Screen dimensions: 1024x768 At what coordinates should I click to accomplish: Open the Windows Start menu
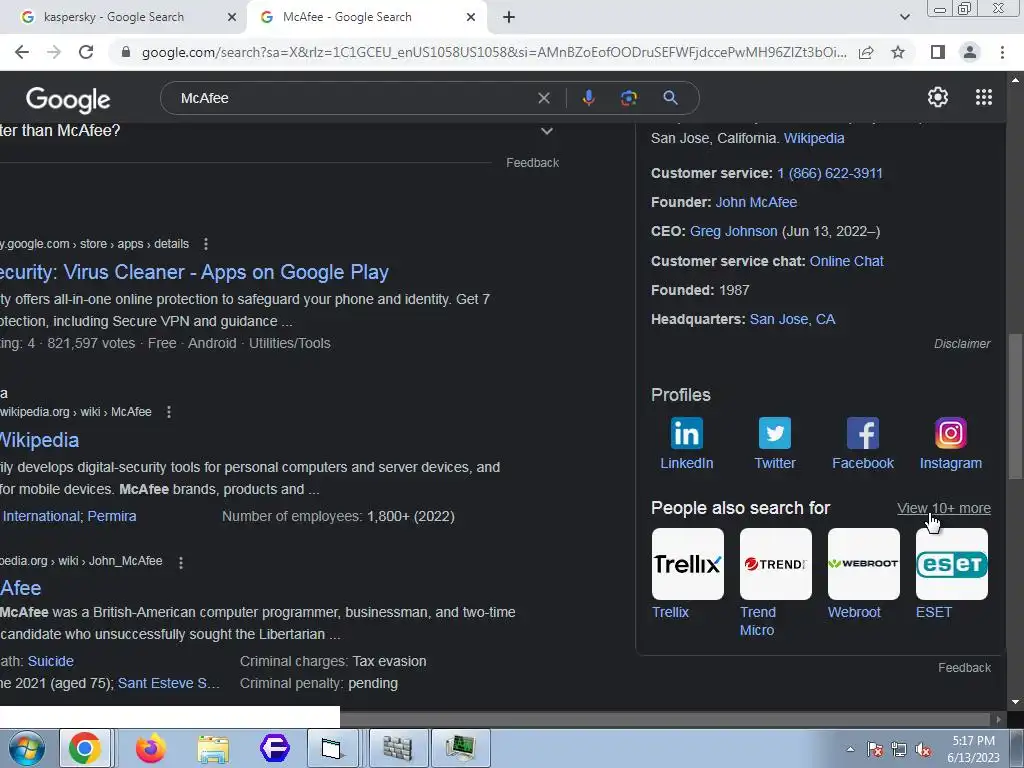pyautogui.click(x=26, y=748)
